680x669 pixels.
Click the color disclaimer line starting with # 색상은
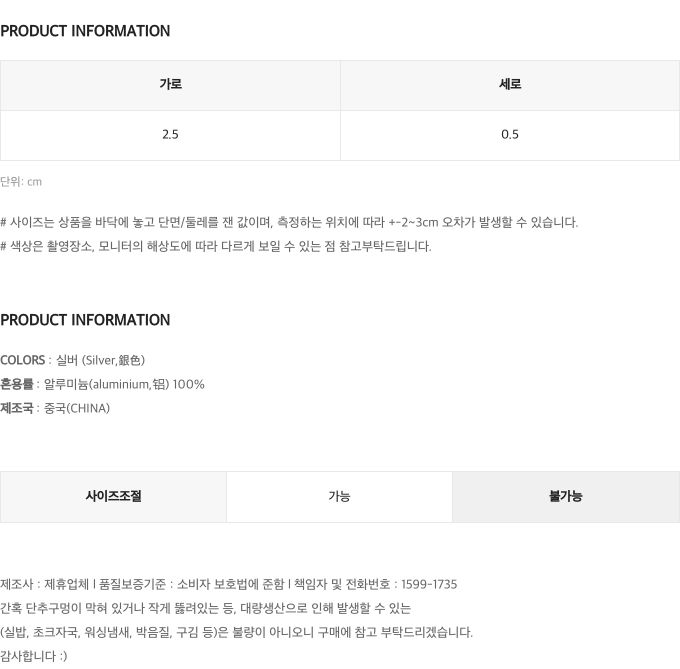tap(216, 246)
